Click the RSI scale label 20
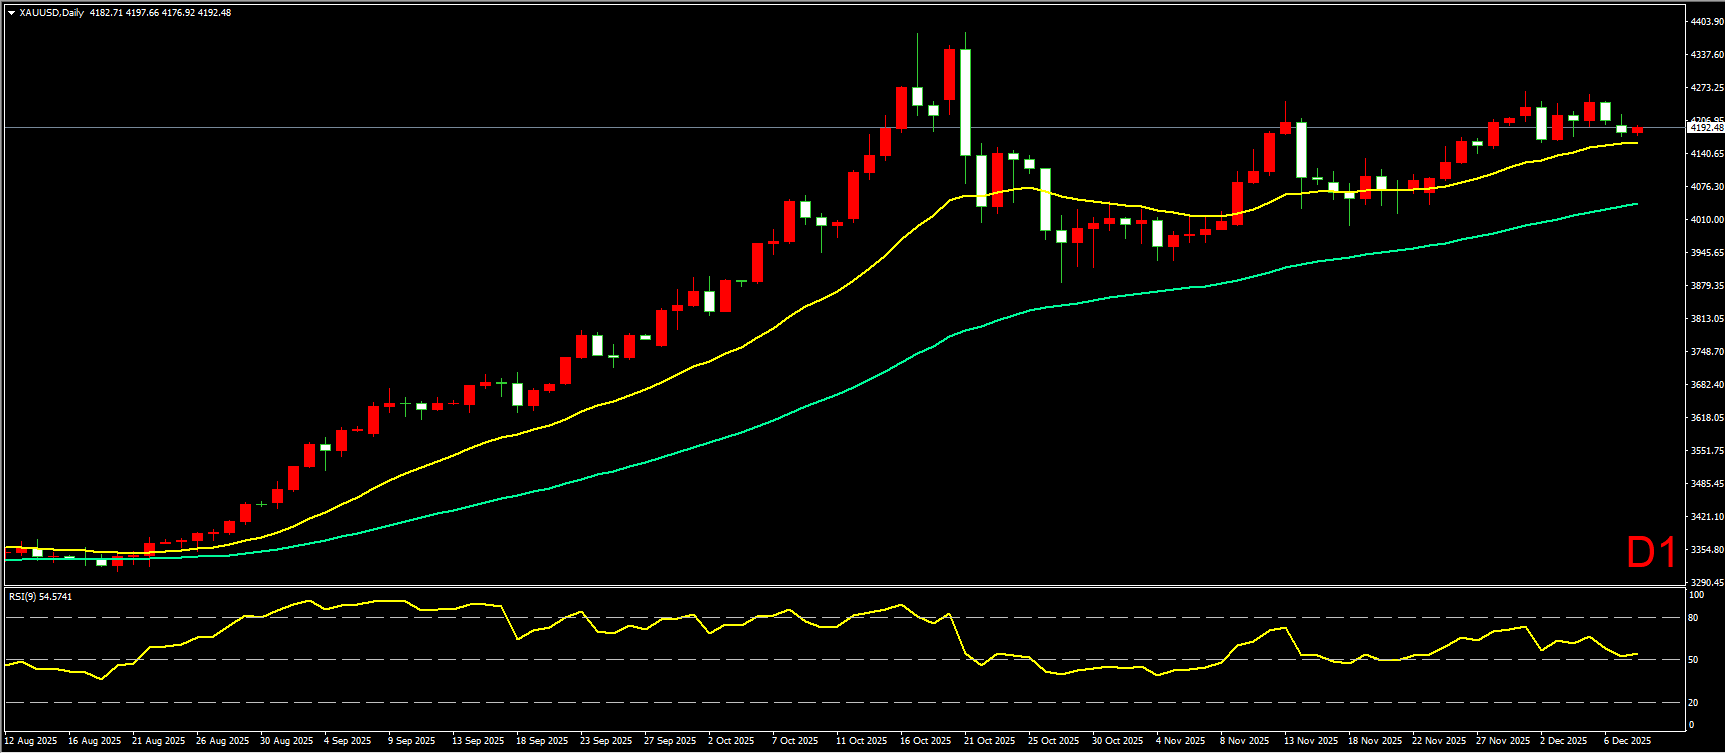1725x754 pixels. coord(1693,703)
